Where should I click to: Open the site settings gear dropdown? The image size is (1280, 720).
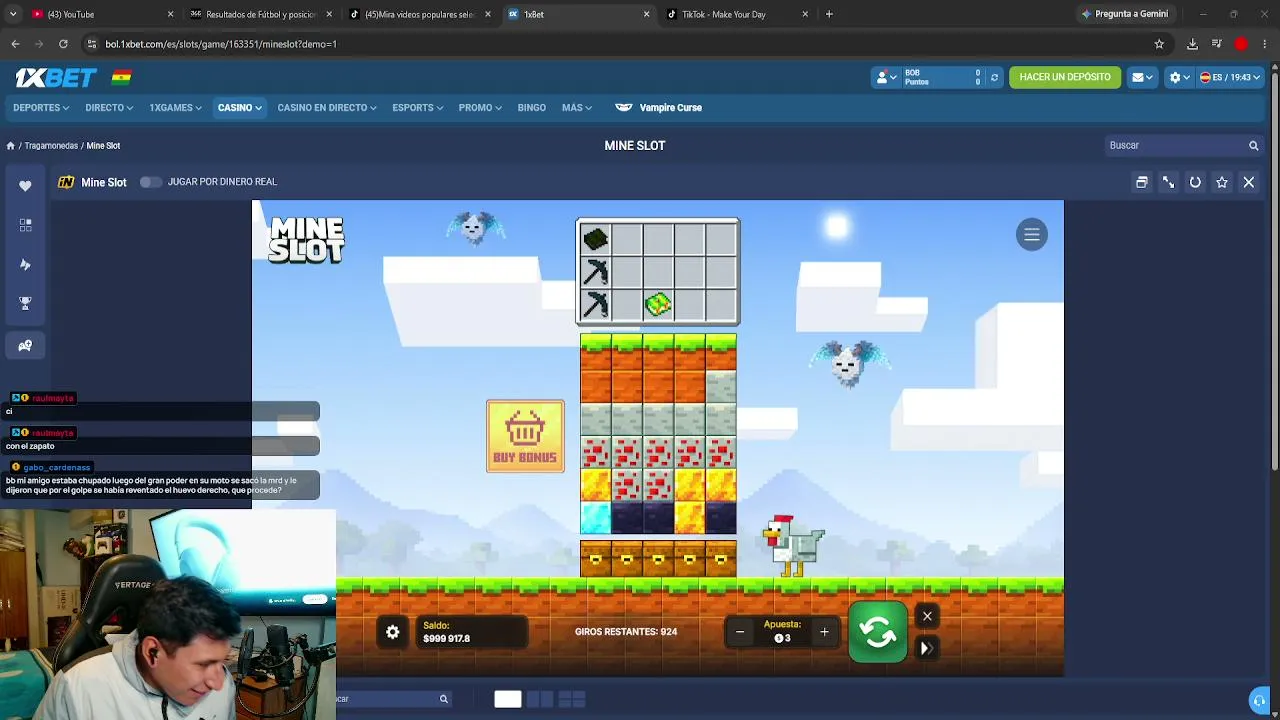point(1180,77)
